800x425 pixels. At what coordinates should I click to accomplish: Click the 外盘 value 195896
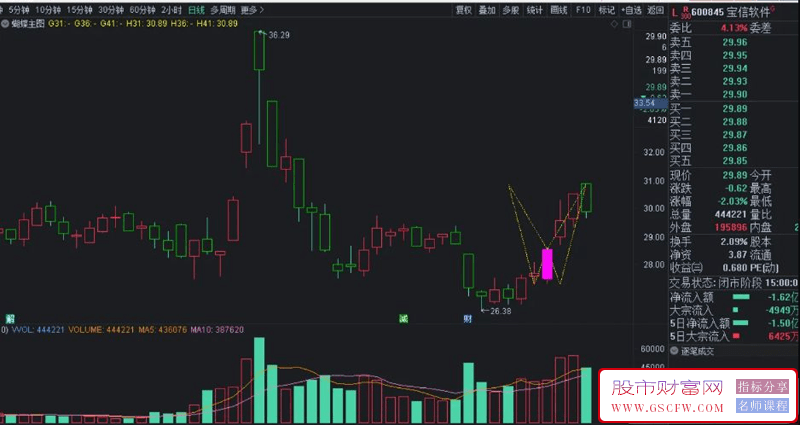pyautogui.click(x=731, y=228)
